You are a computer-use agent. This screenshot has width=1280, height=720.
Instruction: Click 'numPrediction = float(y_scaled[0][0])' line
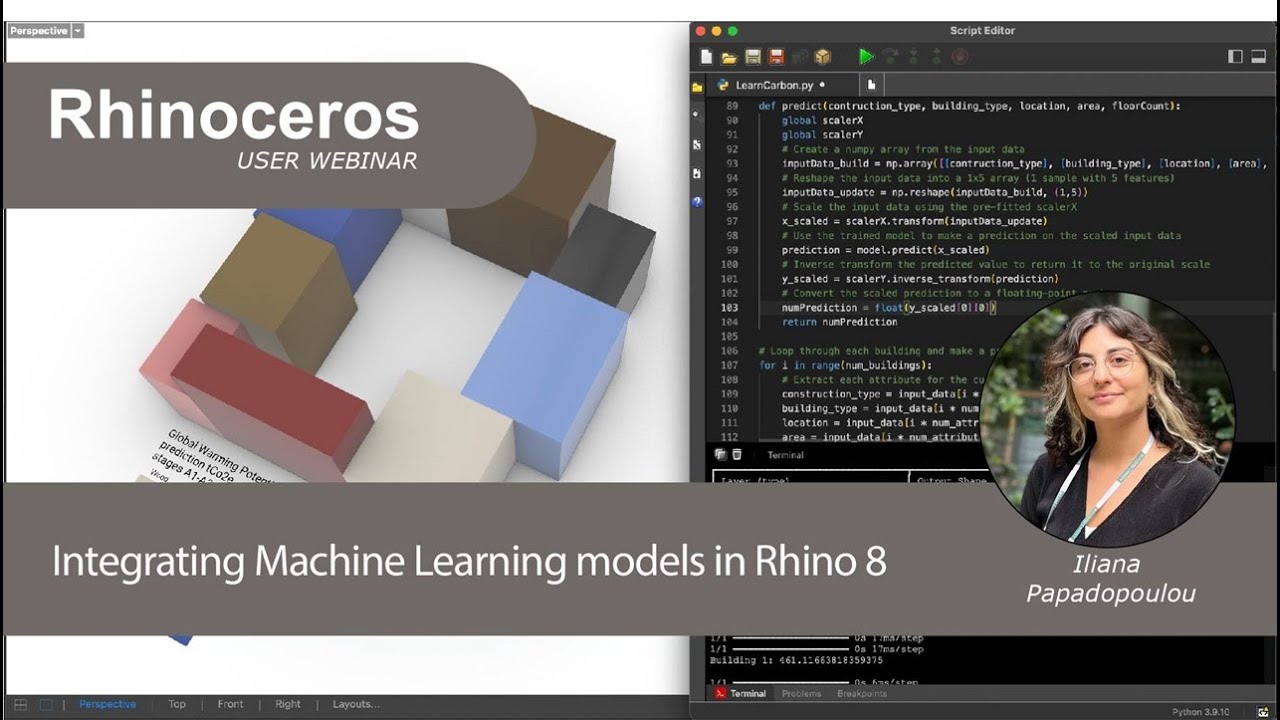(x=889, y=308)
